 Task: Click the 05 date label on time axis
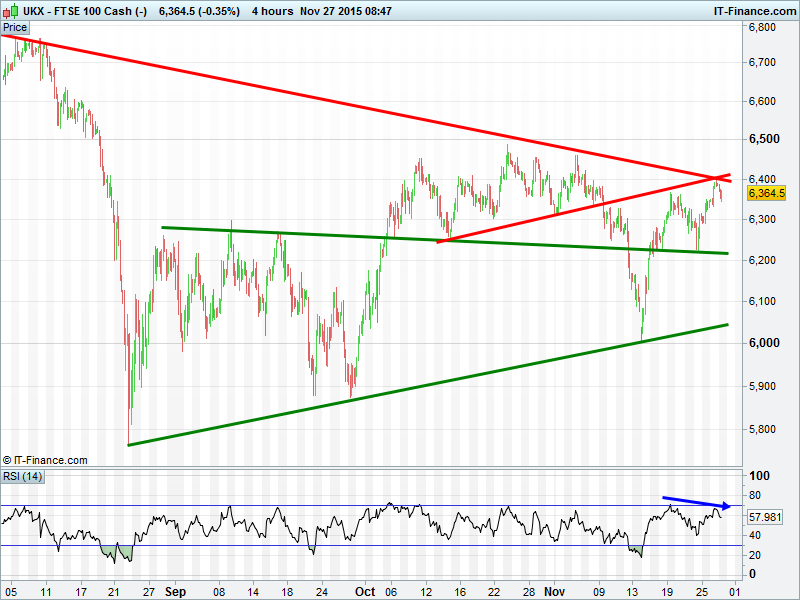11,592
